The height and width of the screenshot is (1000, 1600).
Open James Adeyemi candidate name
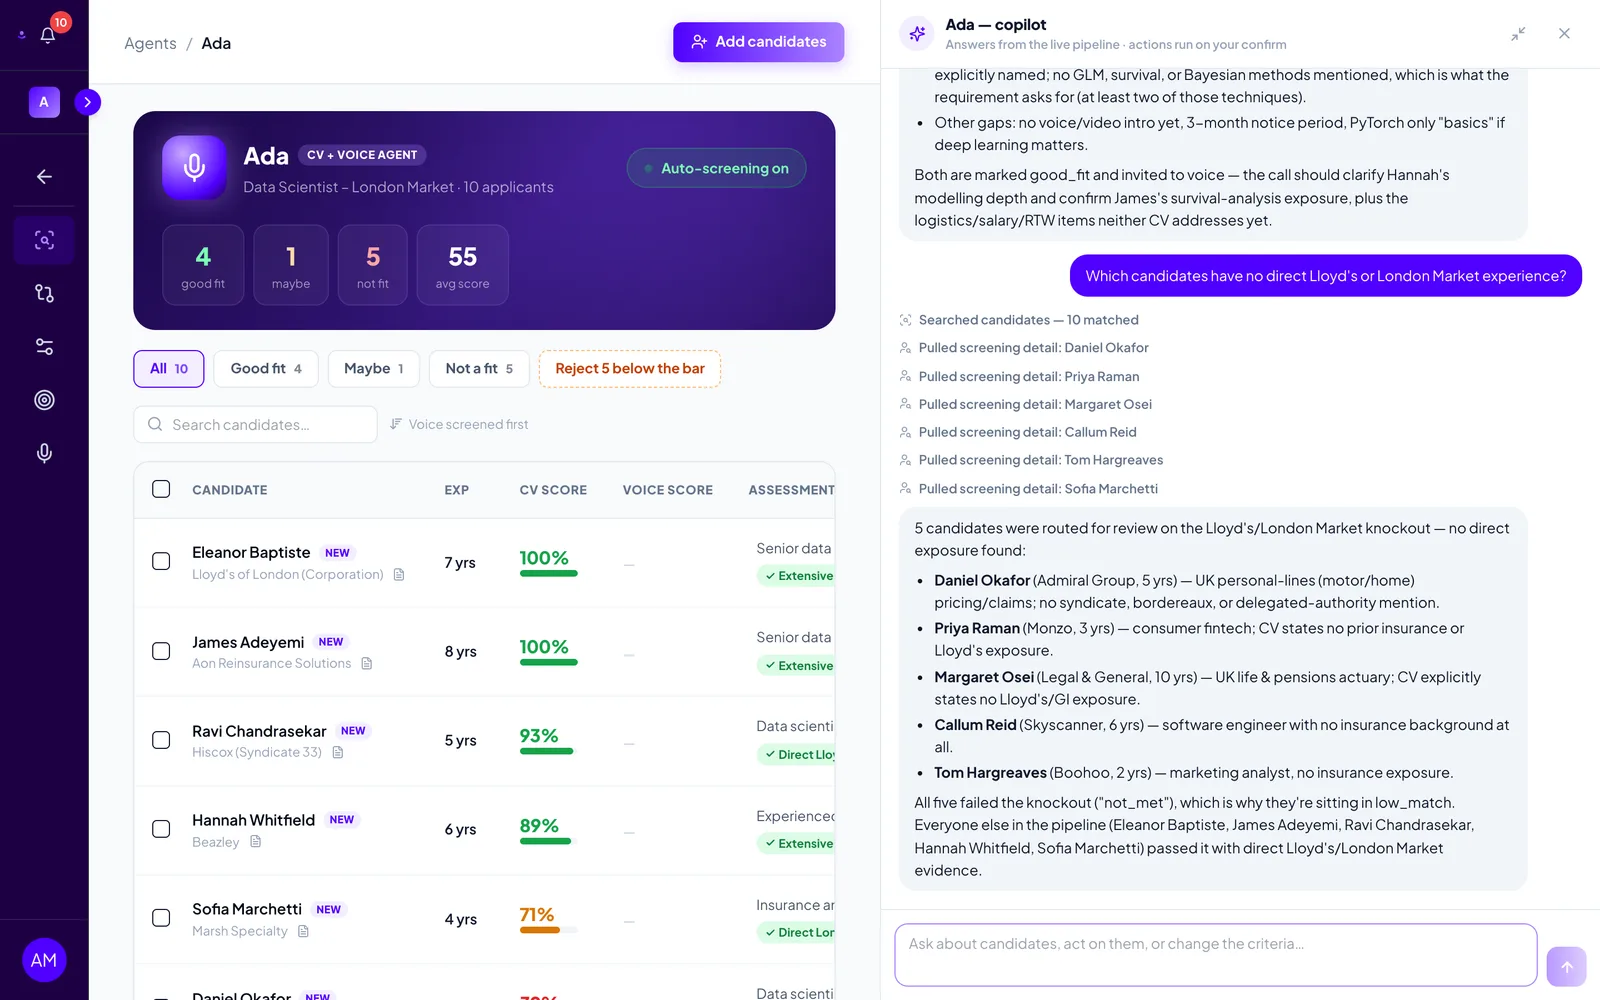click(x=248, y=642)
